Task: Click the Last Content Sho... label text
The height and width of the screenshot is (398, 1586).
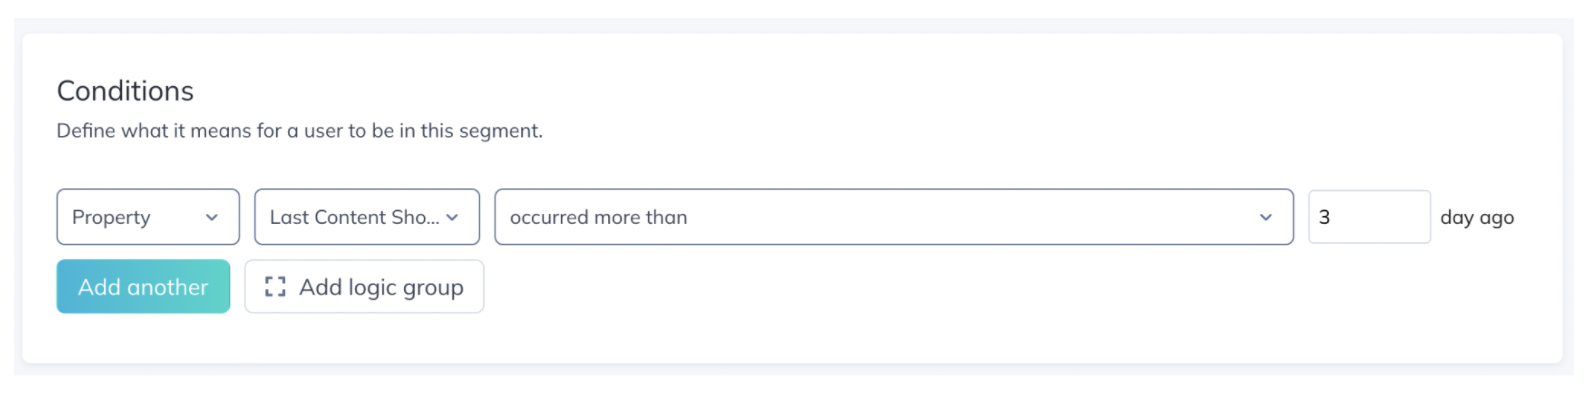Action: click(x=354, y=217)
